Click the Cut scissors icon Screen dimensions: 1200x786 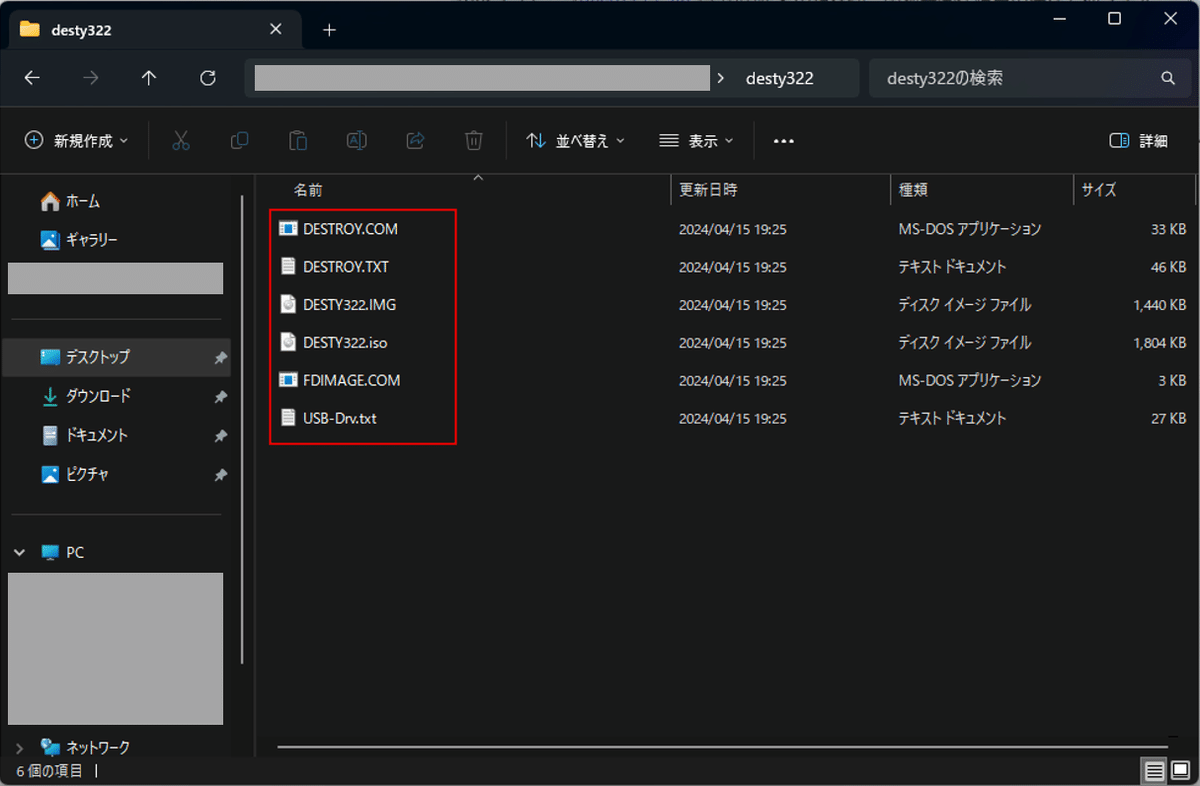pos(181,141)
